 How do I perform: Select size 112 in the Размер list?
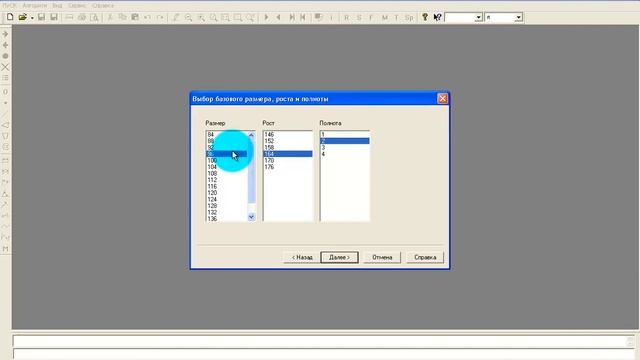(x=227, y=180)
